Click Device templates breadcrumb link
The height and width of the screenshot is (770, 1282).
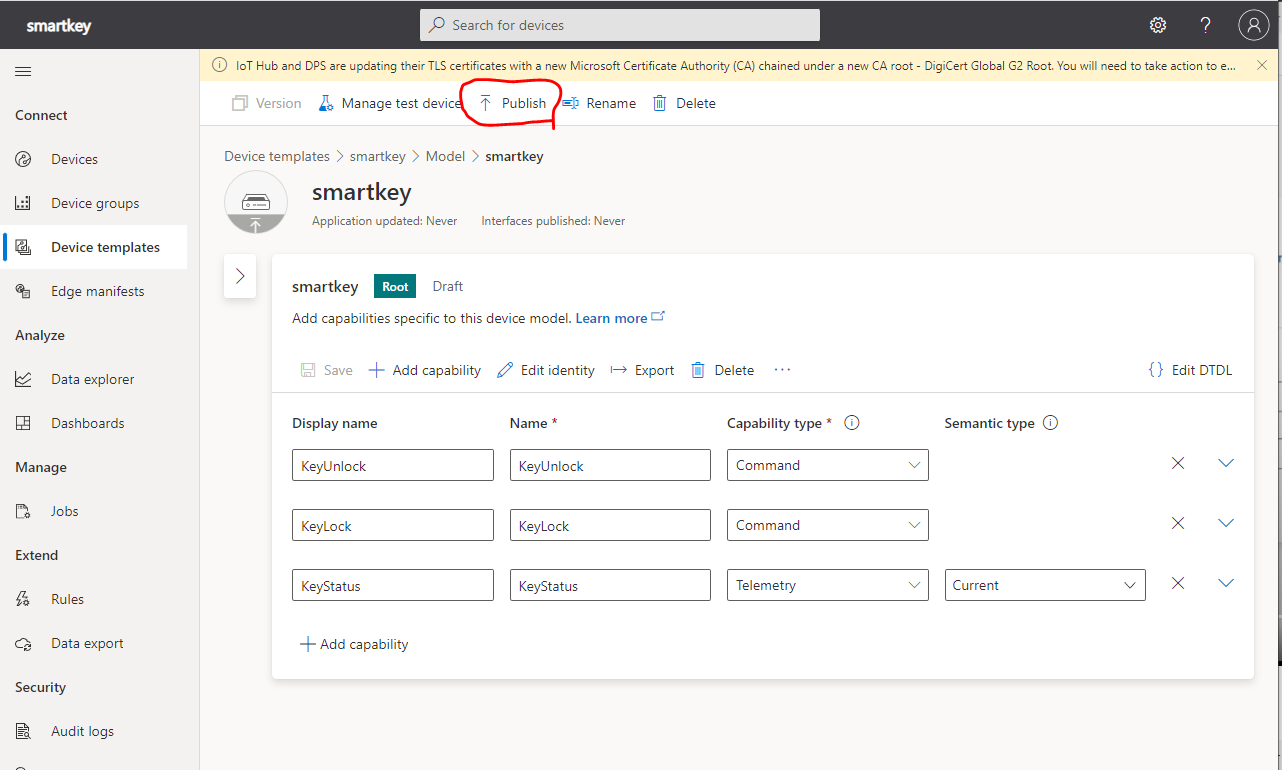tap(277, 156)
